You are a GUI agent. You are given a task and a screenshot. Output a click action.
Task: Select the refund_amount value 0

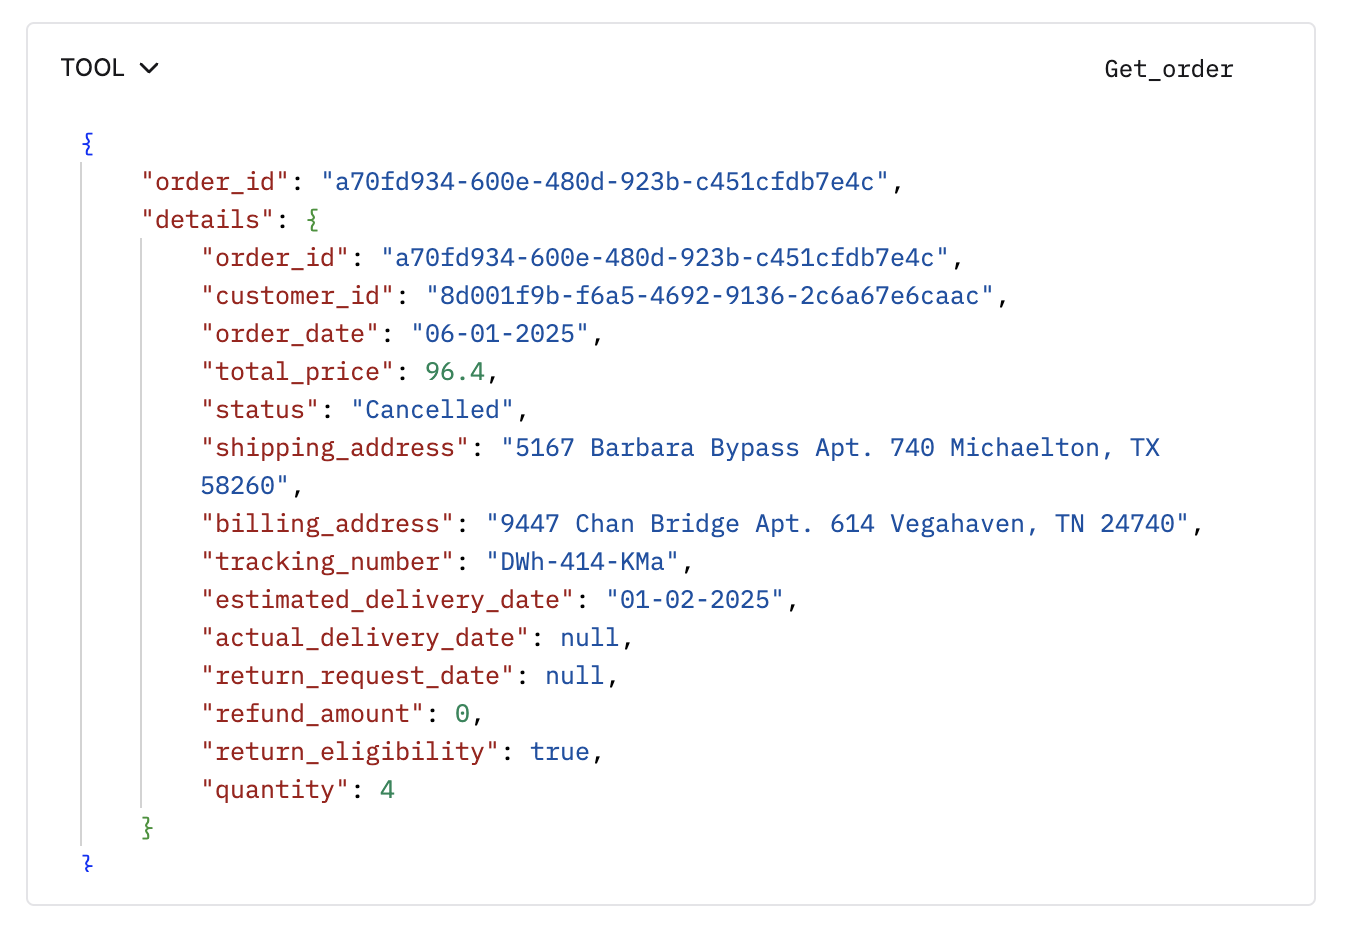[x=462, y=714]
